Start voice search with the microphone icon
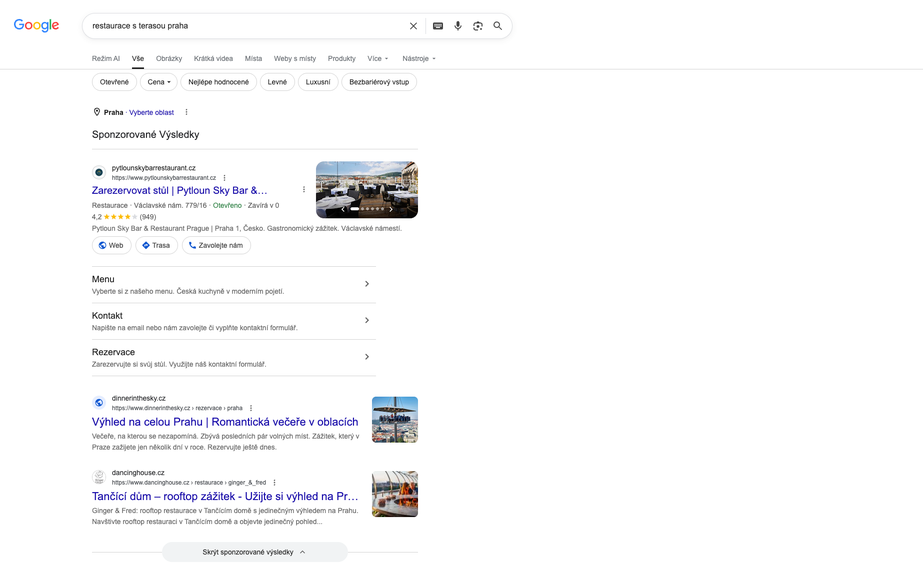The image size is (923, 574). tap(458, 26)
